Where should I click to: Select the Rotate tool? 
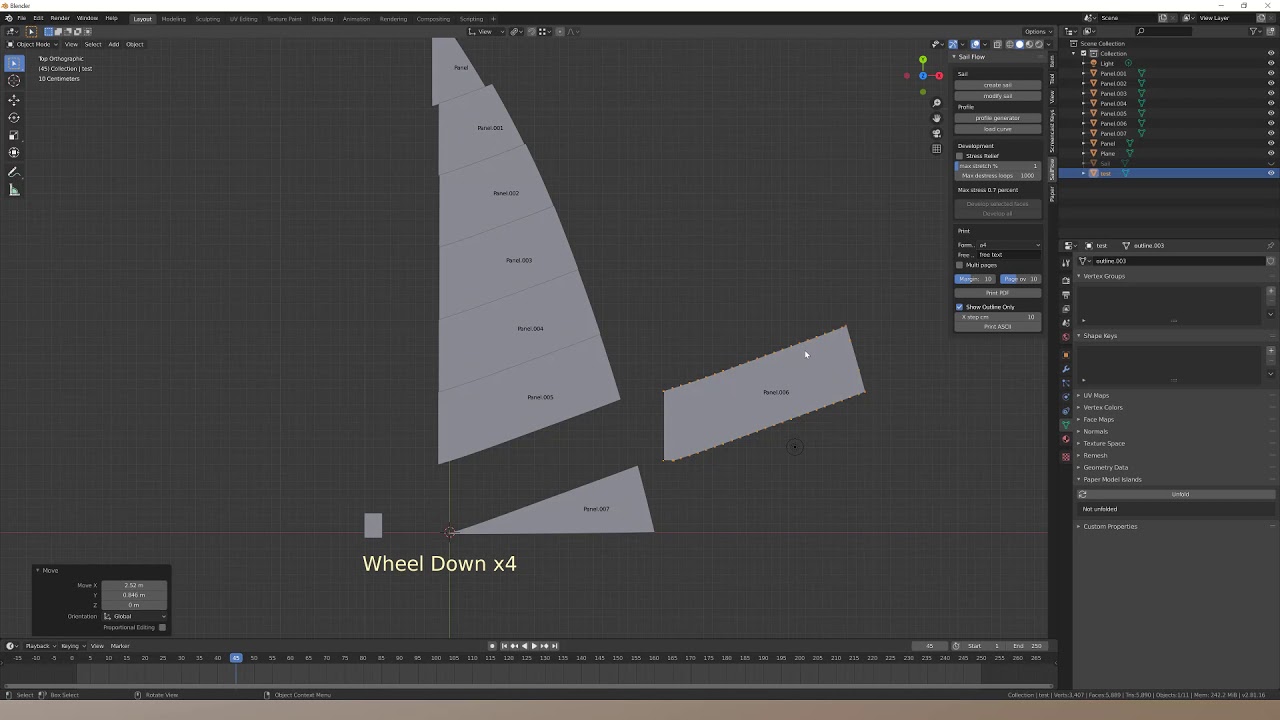[14, 117]
